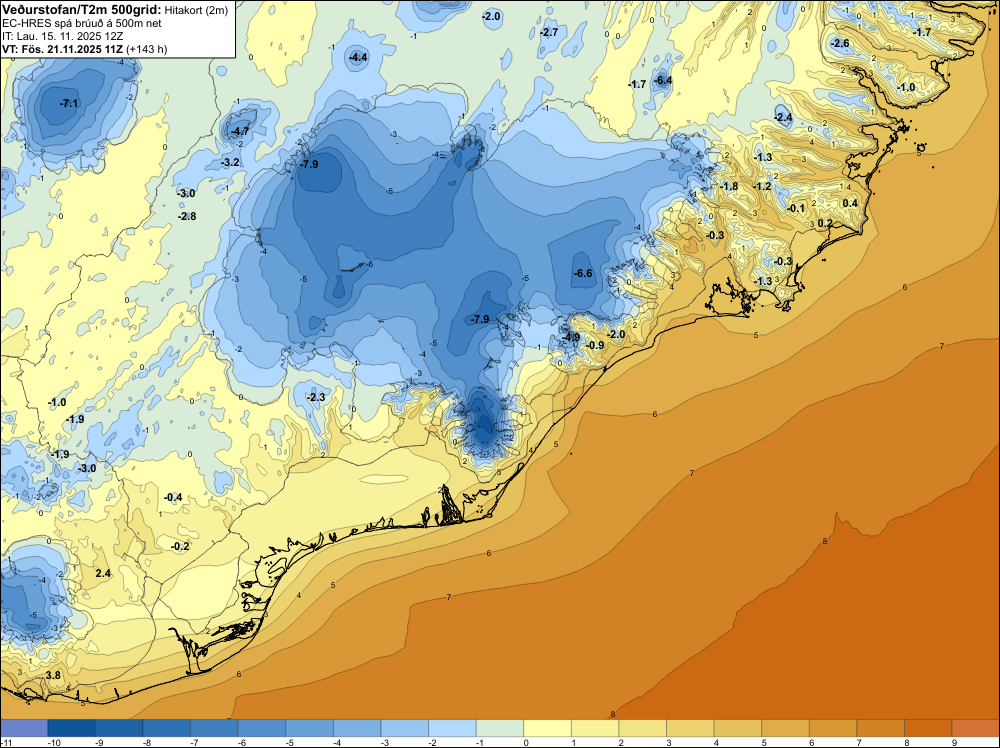This screenshot has width=1000, height=748.
Task: Click the -6.6 temperature label
Action: (583, 274)
